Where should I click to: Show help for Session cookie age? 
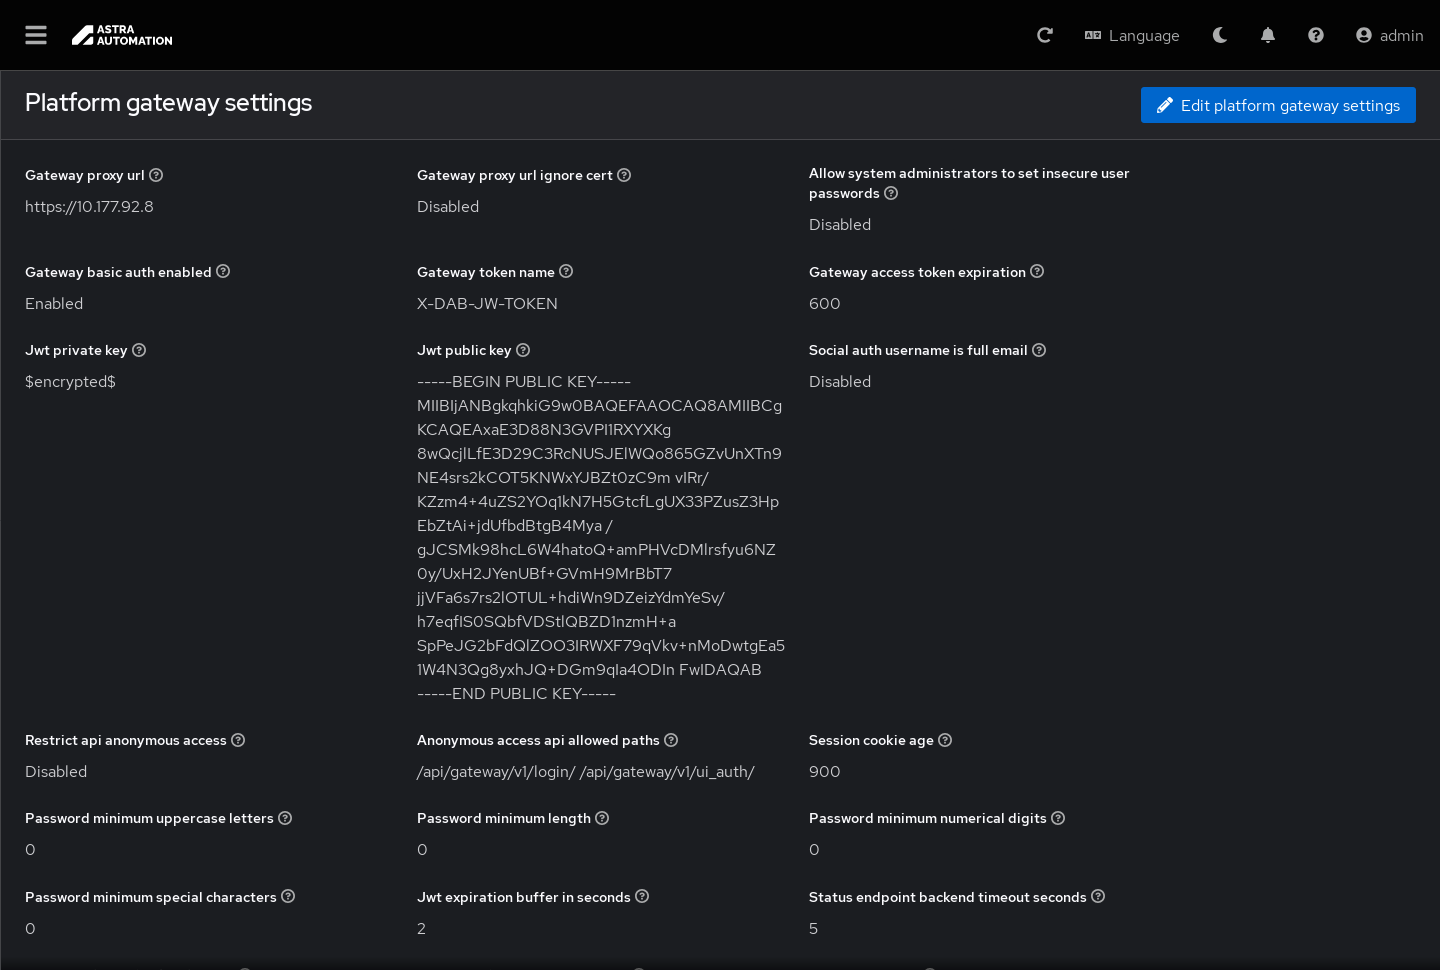[945, 740]
